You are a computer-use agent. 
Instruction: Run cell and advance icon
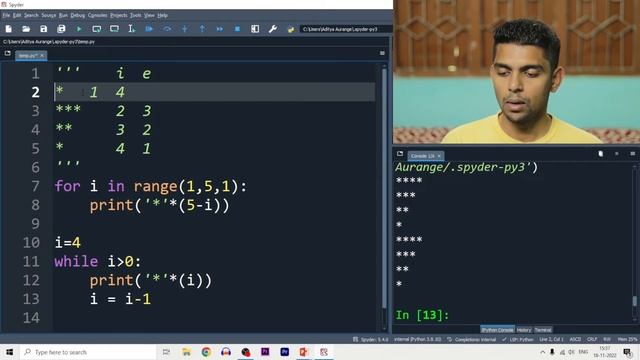click(114, 29)
